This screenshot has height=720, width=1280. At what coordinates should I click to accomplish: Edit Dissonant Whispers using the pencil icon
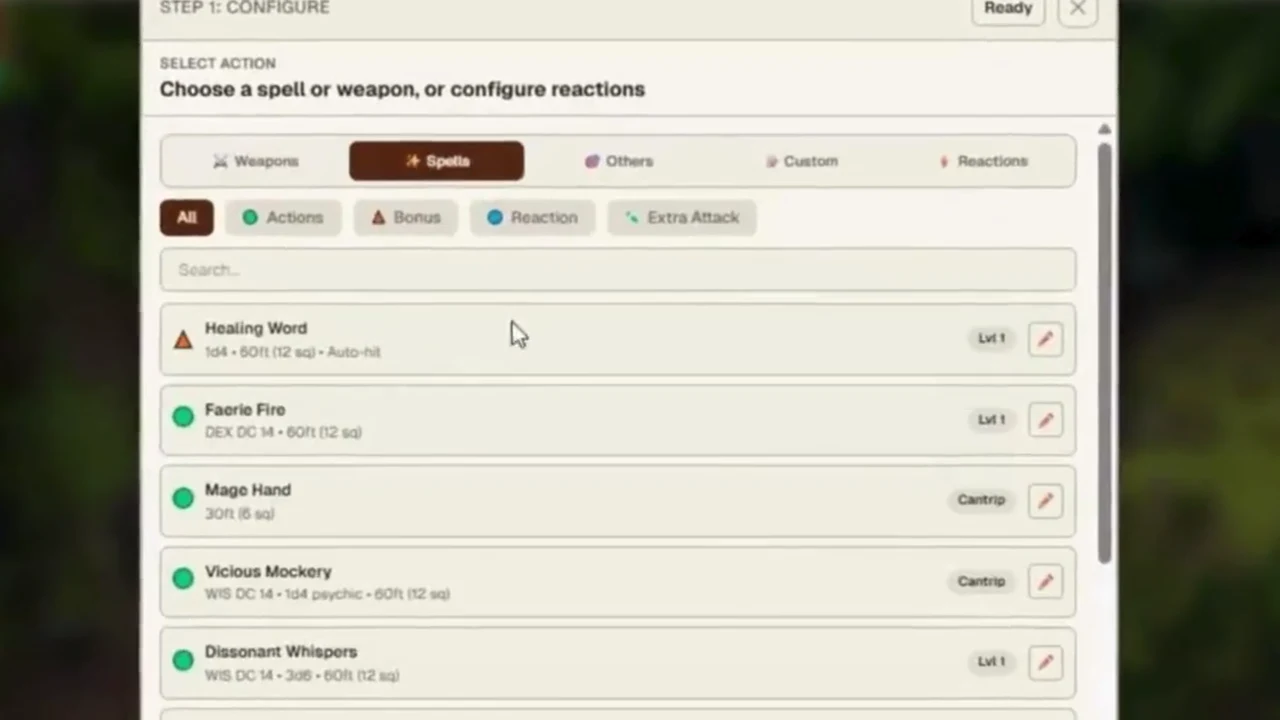click(x=1045, y=662)
